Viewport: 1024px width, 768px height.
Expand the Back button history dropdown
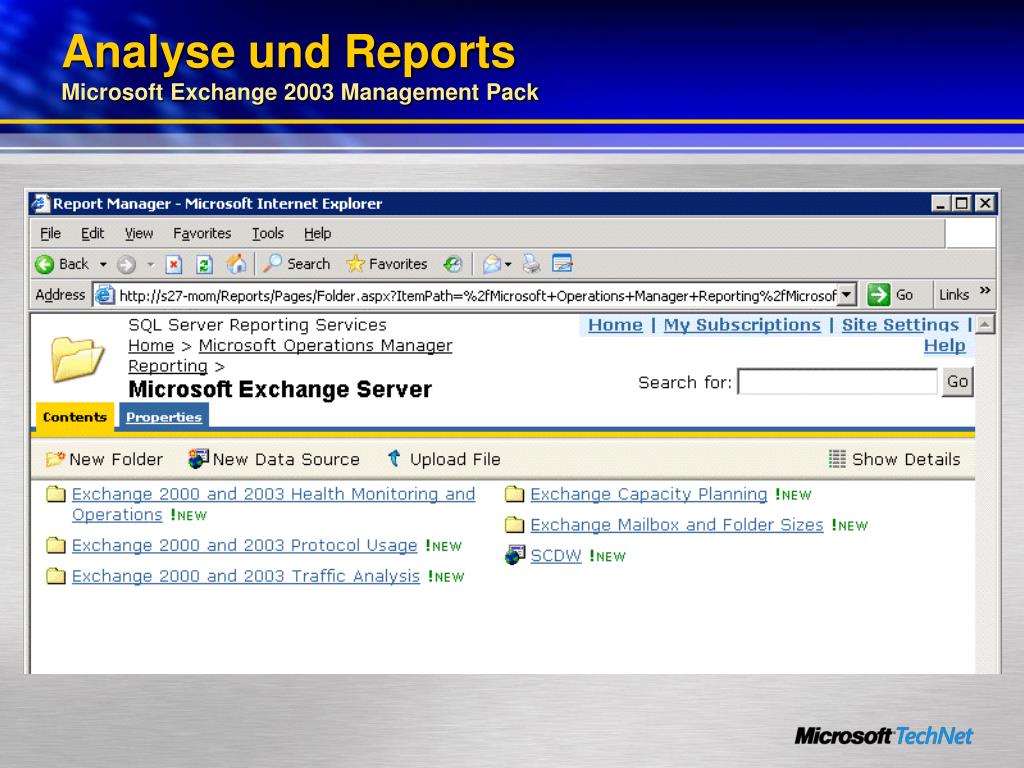tap(103, 264)
